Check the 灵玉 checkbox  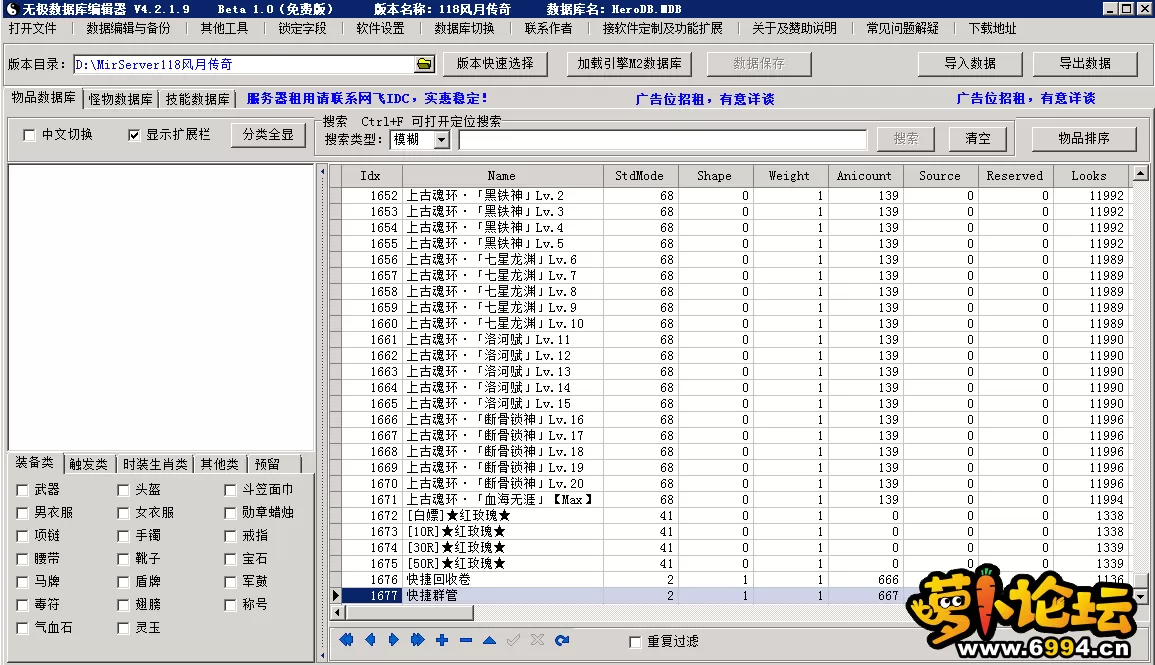pos(123,628)
